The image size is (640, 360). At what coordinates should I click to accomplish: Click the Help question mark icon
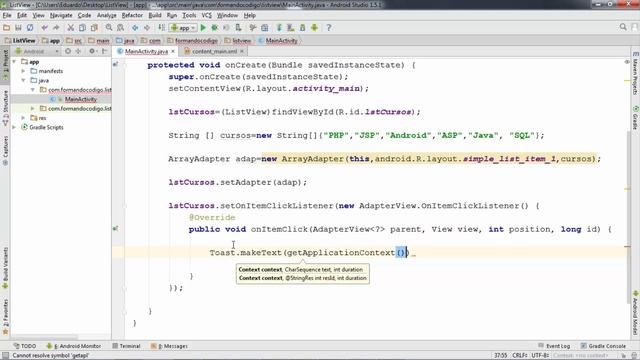(329, 28)
